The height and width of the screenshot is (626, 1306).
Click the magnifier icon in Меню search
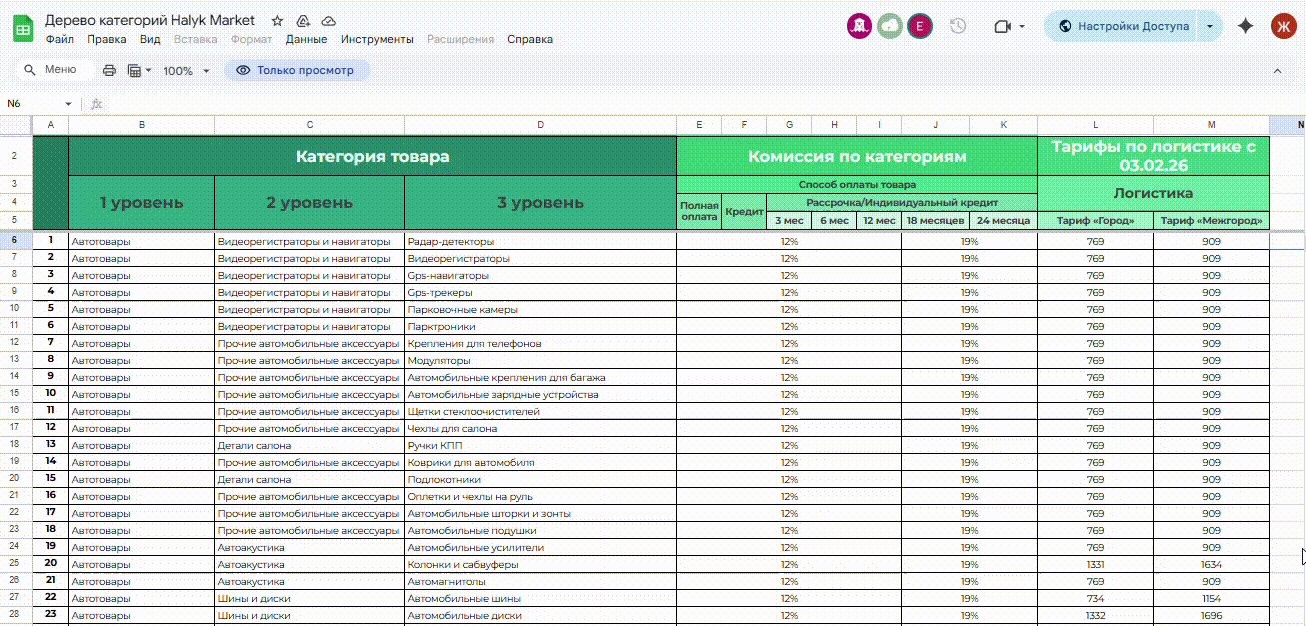tap(29, 70)
